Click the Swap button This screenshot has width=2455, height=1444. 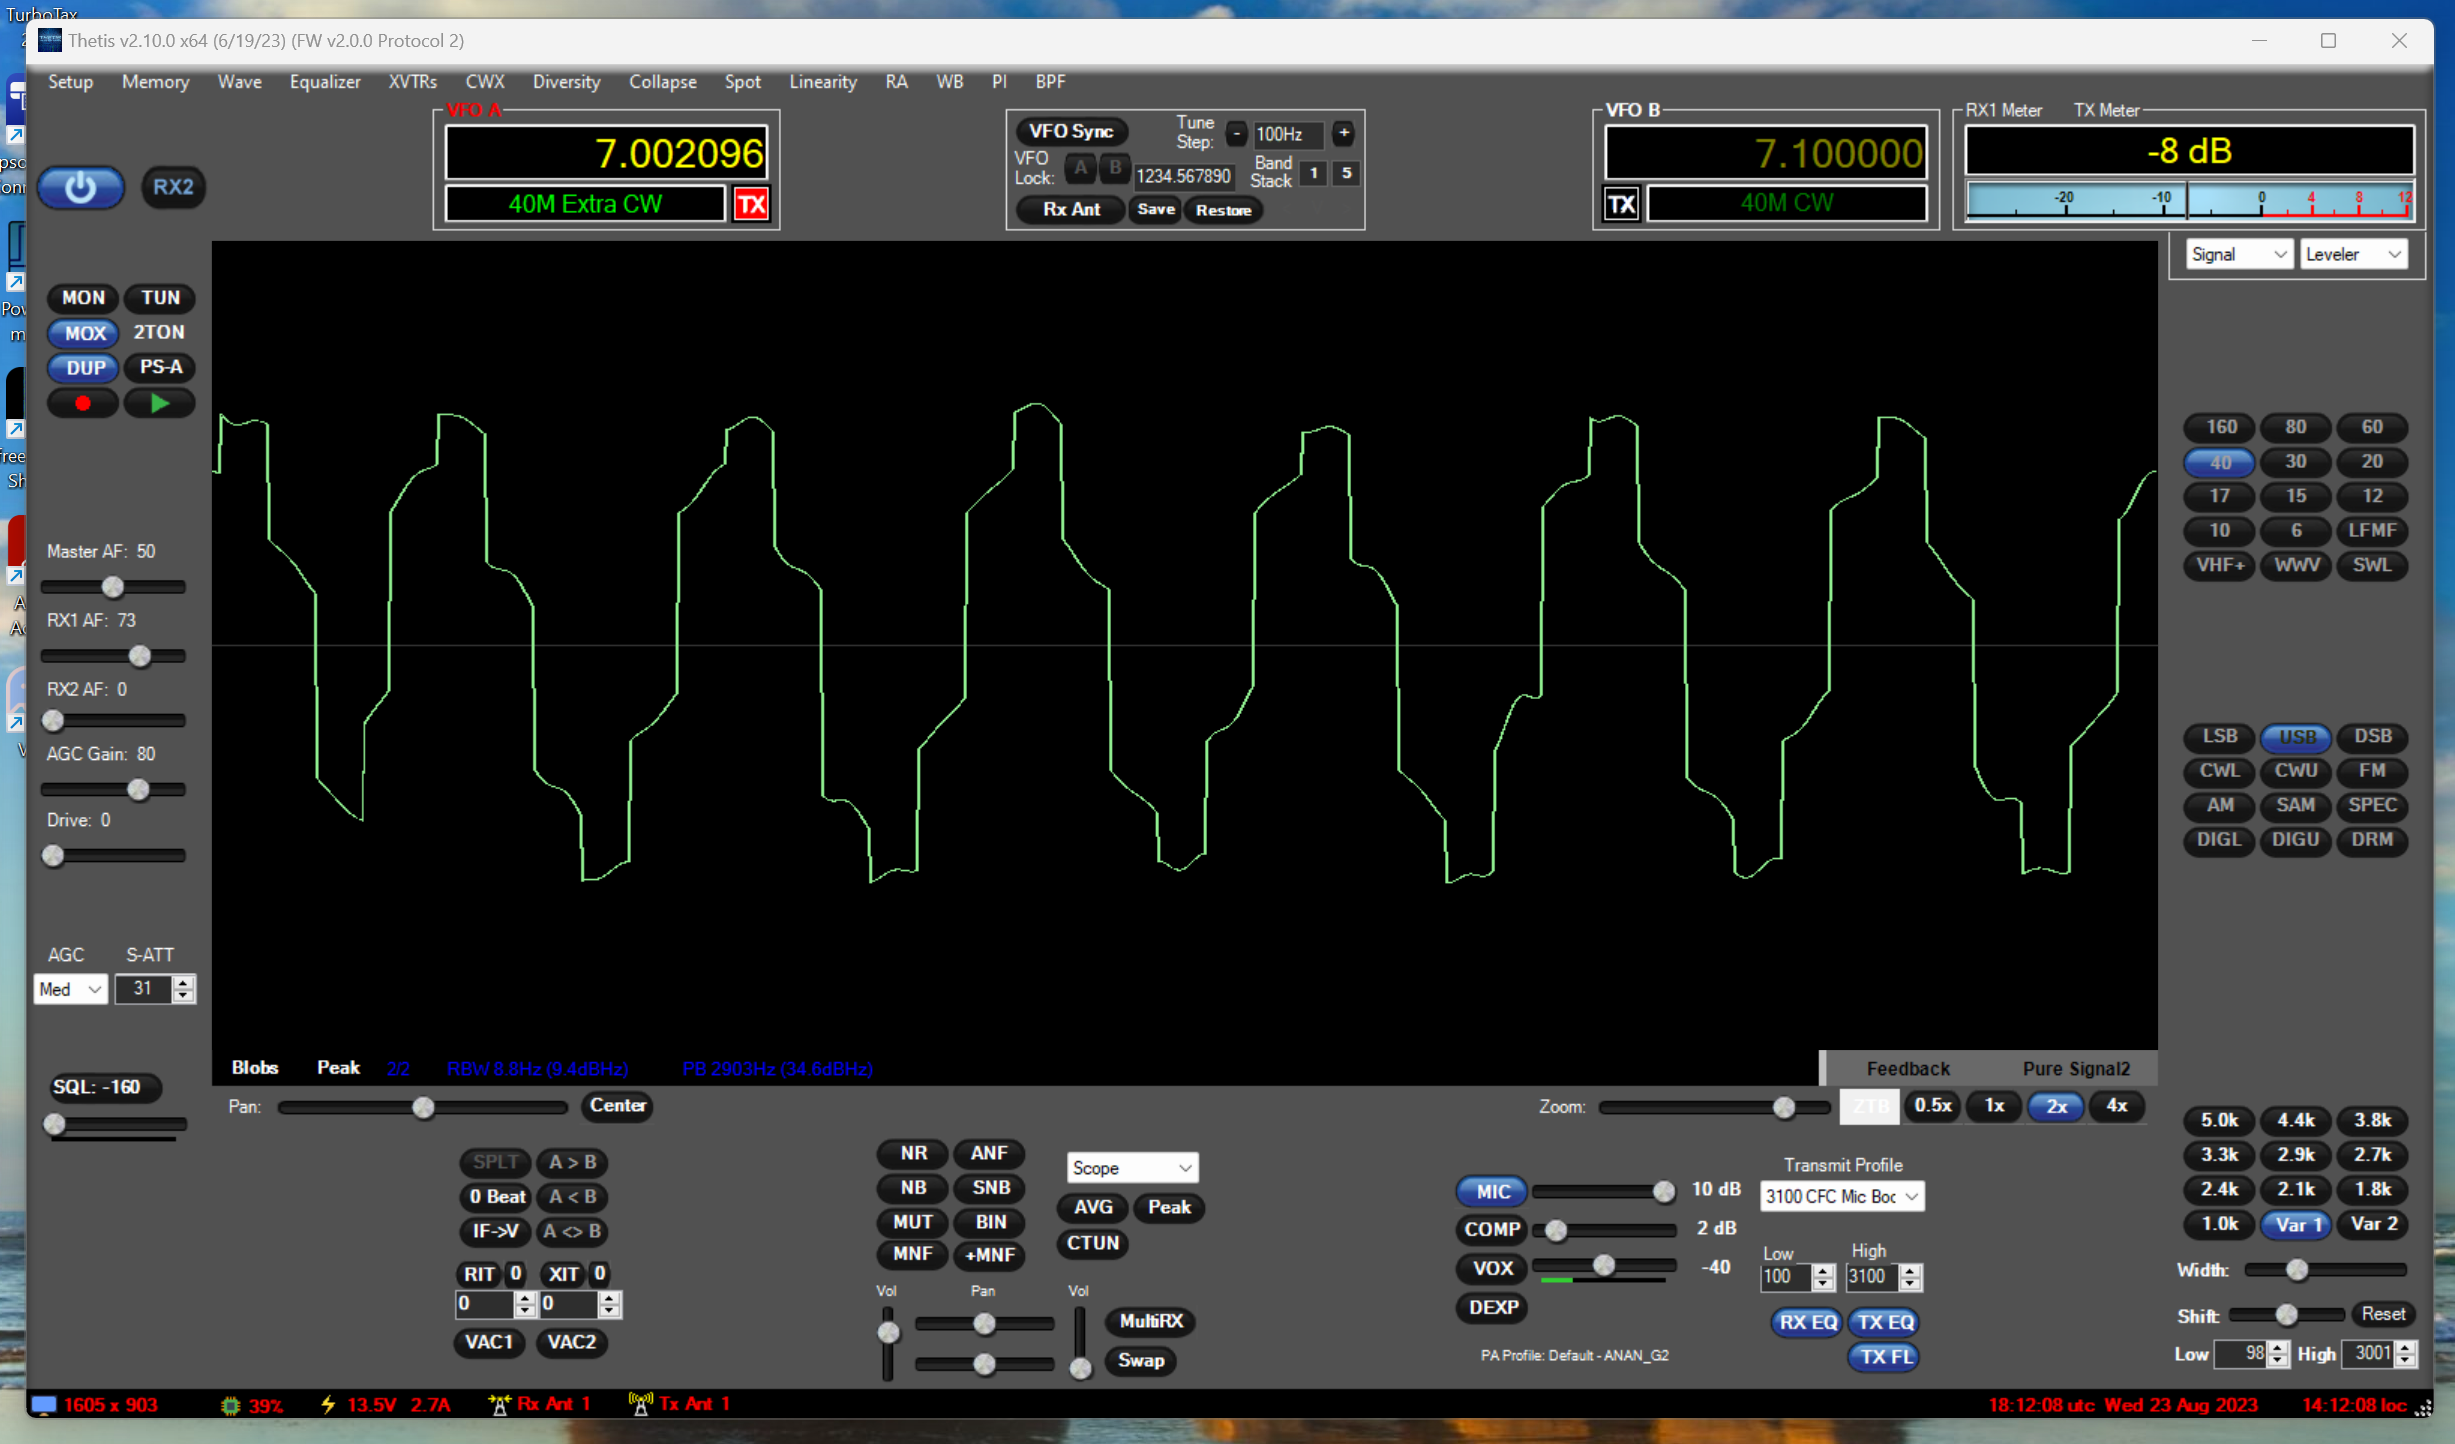point(1140,1360)
